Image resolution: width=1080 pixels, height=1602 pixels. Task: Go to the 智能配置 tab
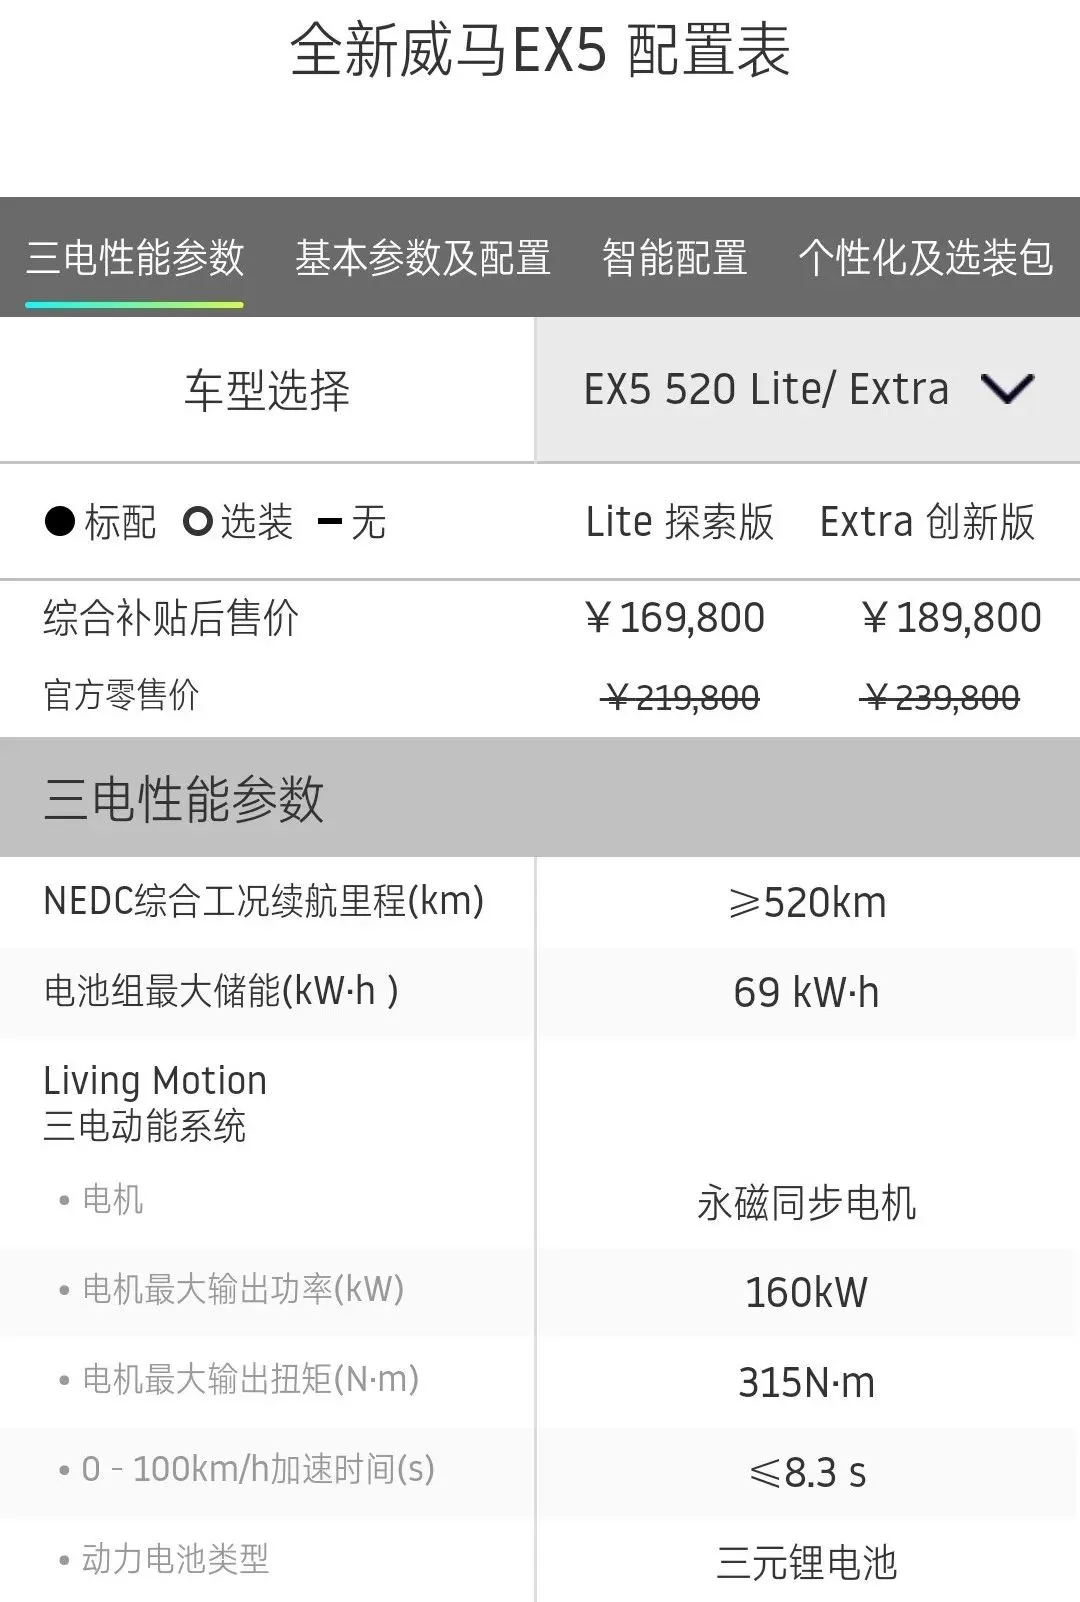pos(674,258)
